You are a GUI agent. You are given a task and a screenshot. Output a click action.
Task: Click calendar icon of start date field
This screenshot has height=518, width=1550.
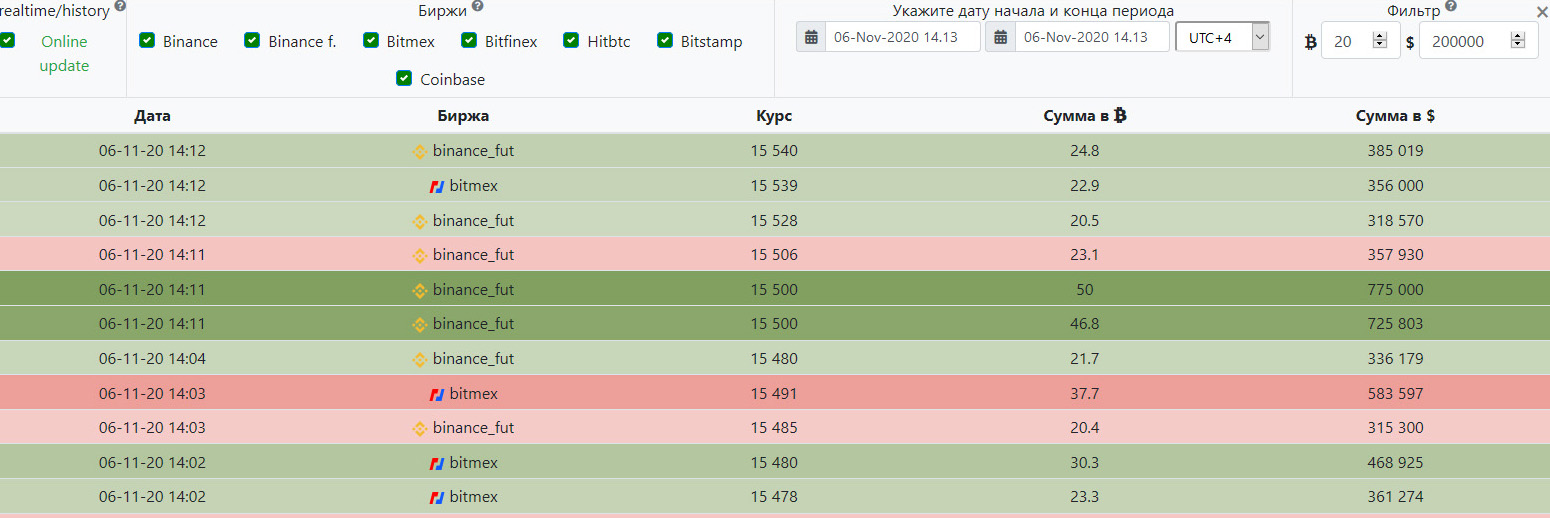point(811,38)
